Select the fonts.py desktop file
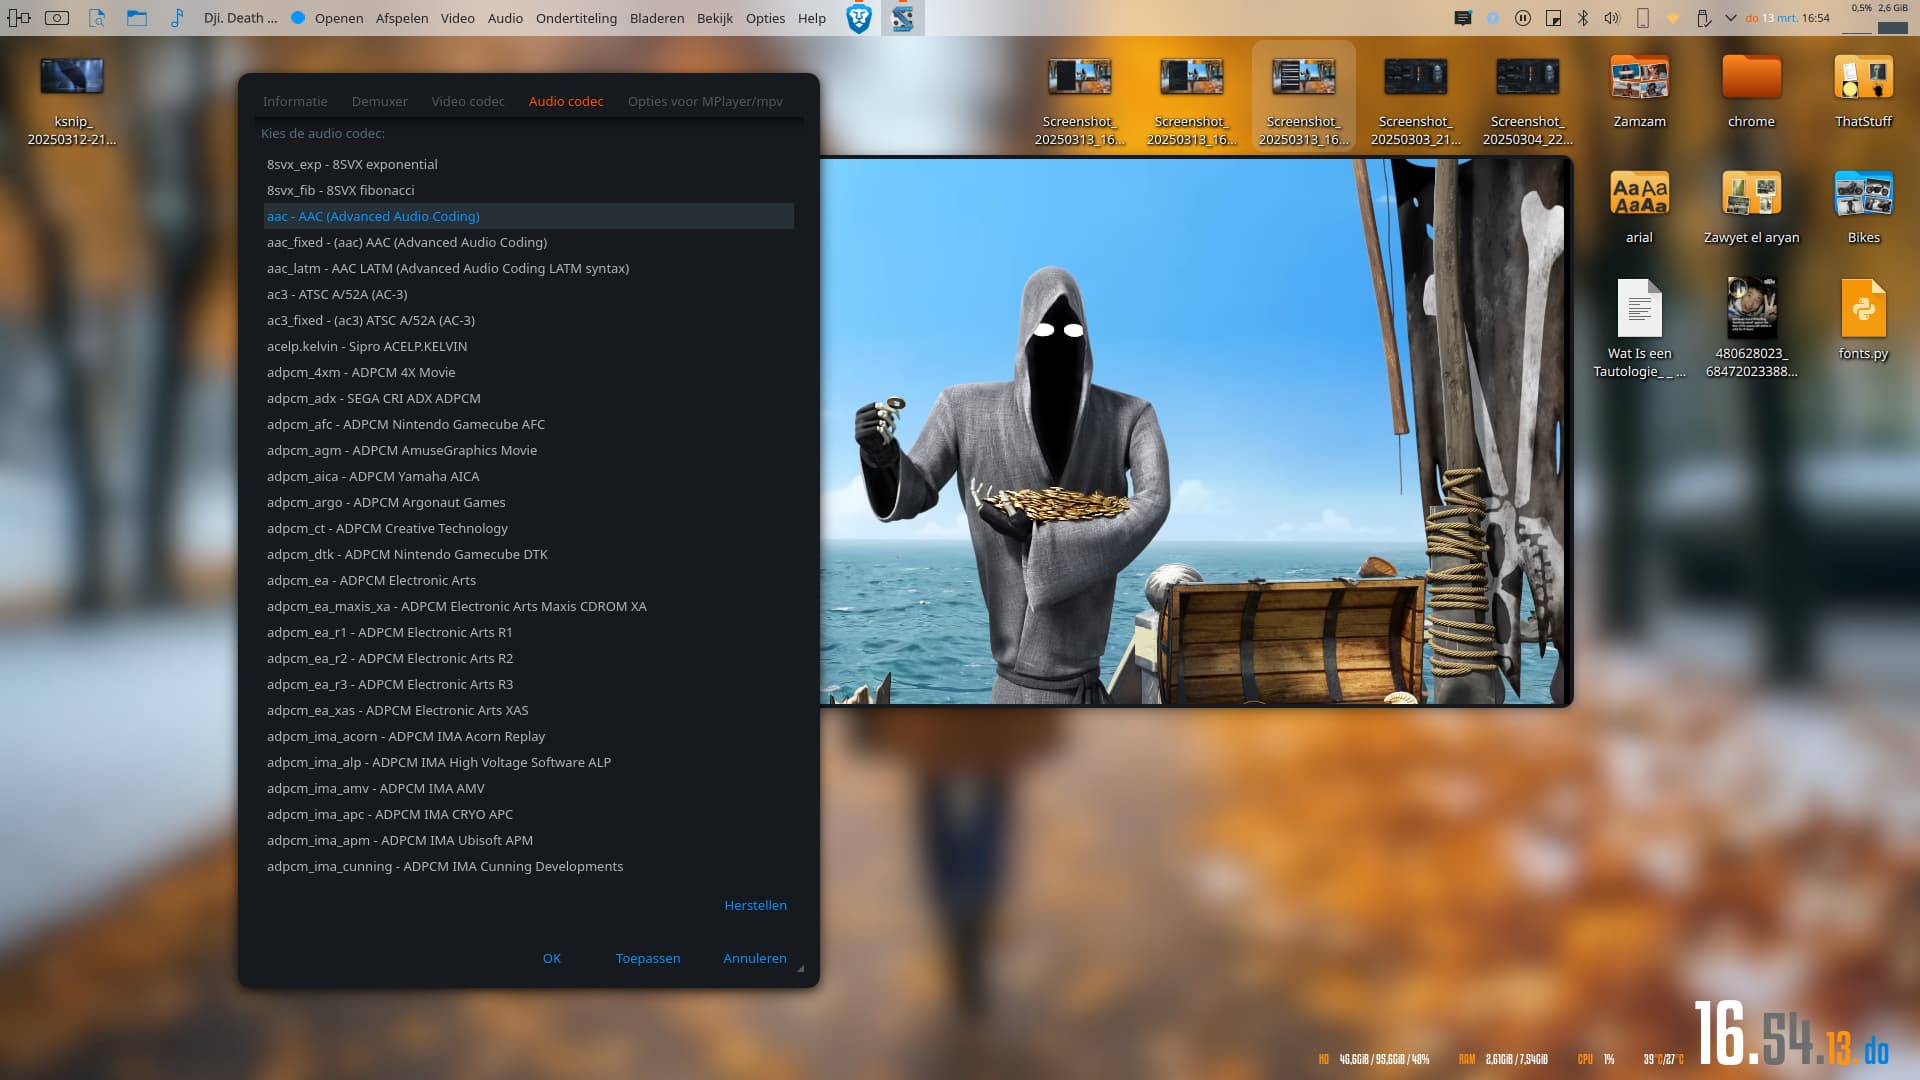Viewport: 1920px width, 1080px height. (x=1863, y=320)
